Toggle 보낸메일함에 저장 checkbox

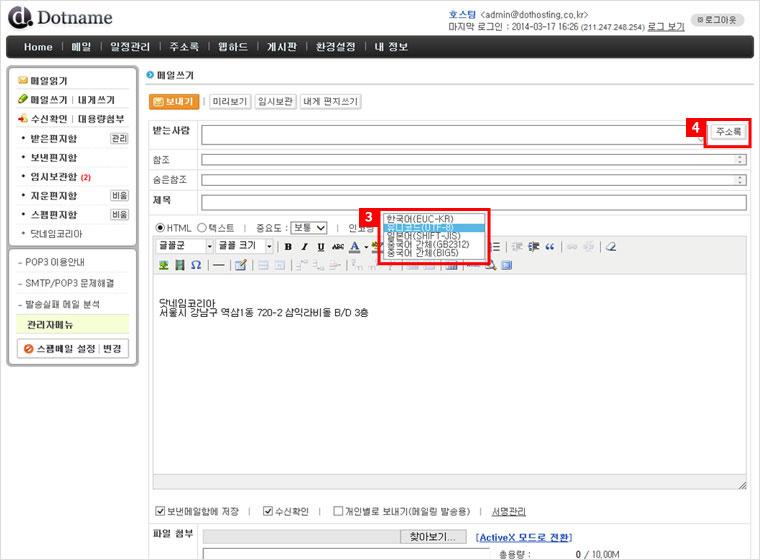161,511
